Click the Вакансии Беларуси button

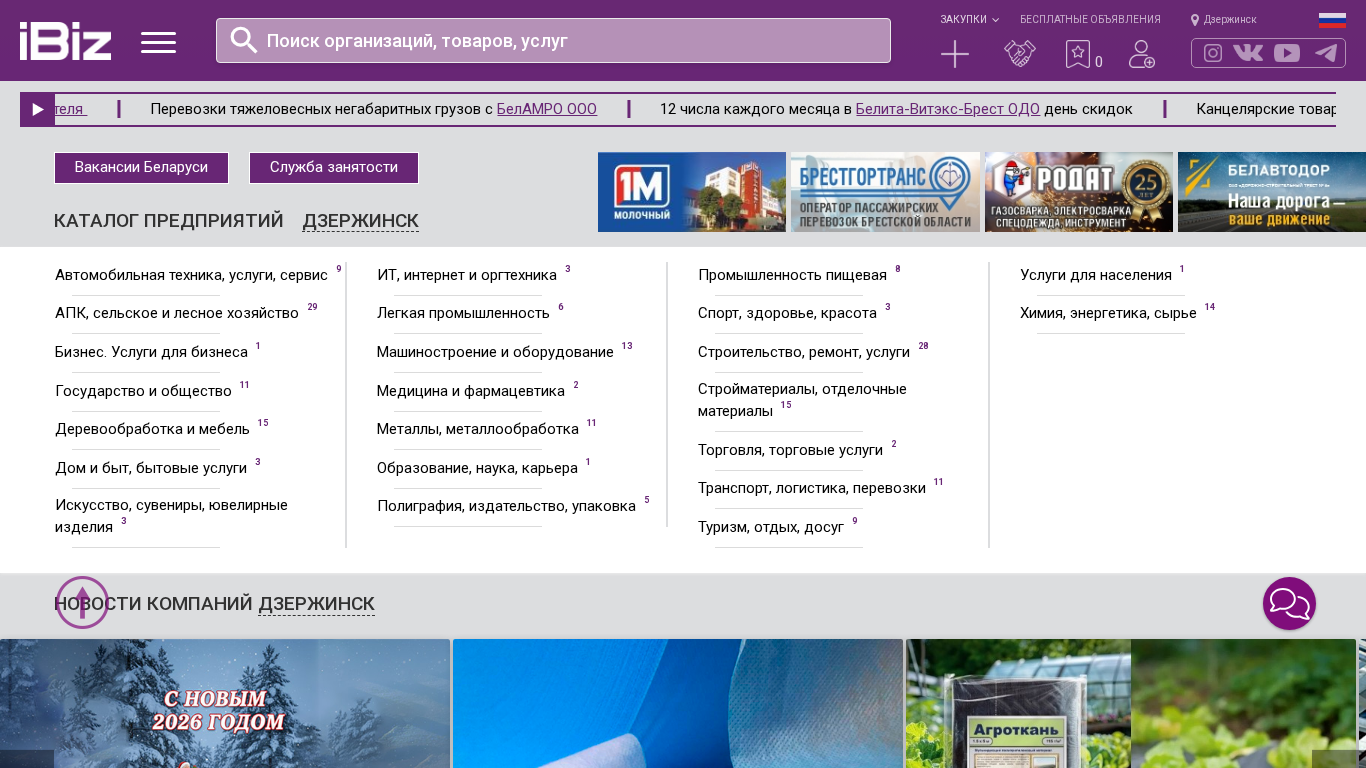click(x=141, y=168)
